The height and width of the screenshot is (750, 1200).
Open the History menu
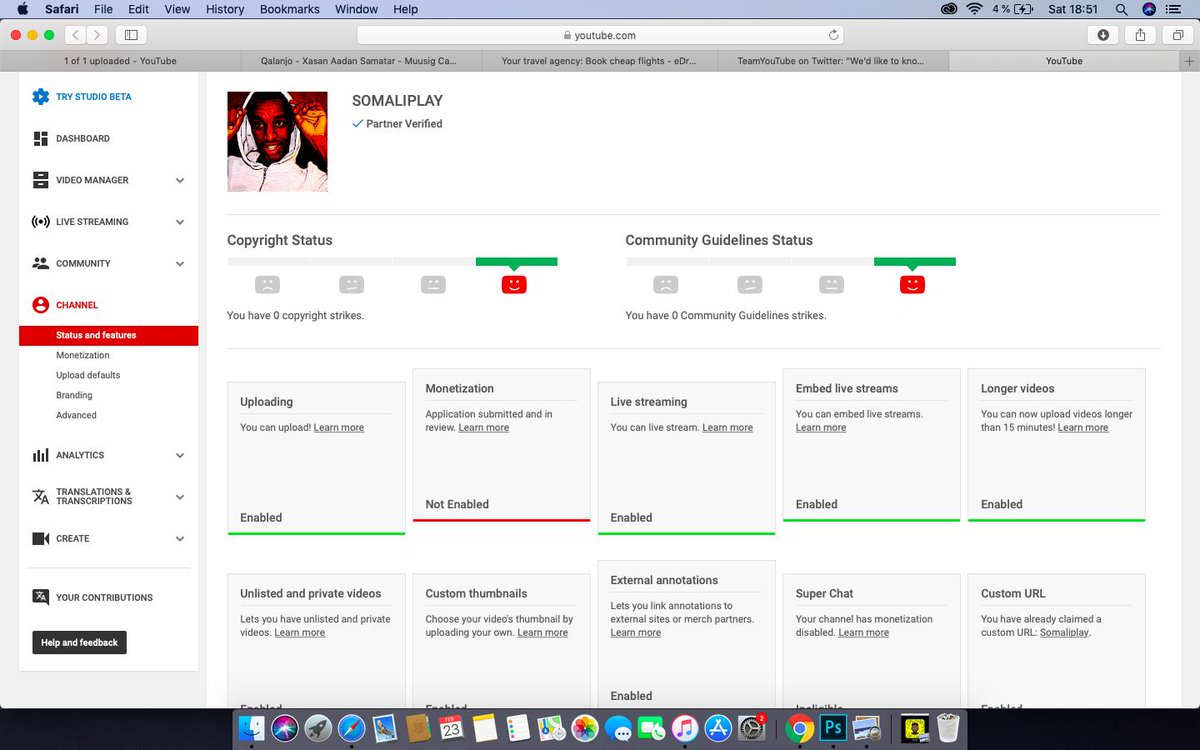click(x=225, y=9)
